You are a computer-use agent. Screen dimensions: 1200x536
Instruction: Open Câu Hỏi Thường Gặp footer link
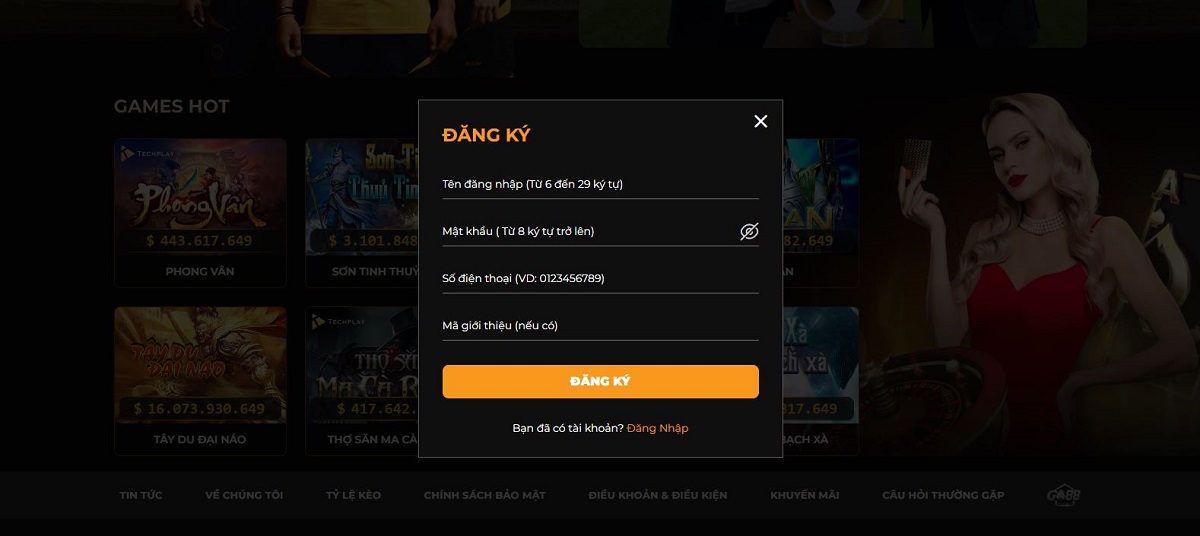pos(943,495)
